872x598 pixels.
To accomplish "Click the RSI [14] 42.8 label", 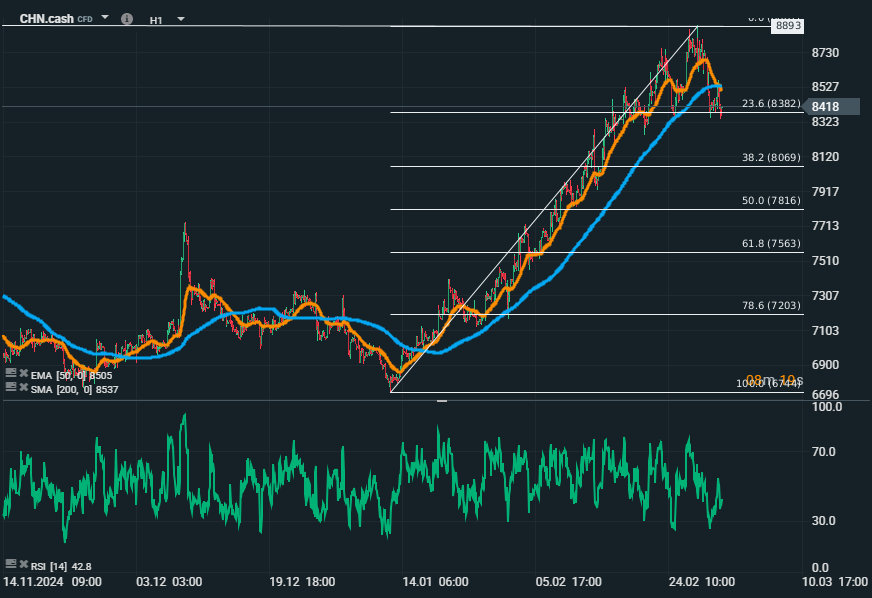I will [x=61, y=566].
